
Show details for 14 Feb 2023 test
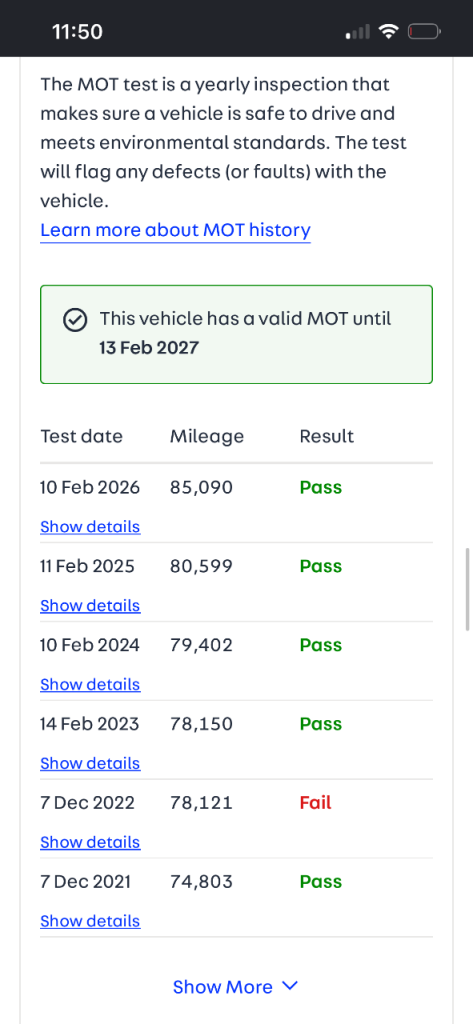(90, 763)
